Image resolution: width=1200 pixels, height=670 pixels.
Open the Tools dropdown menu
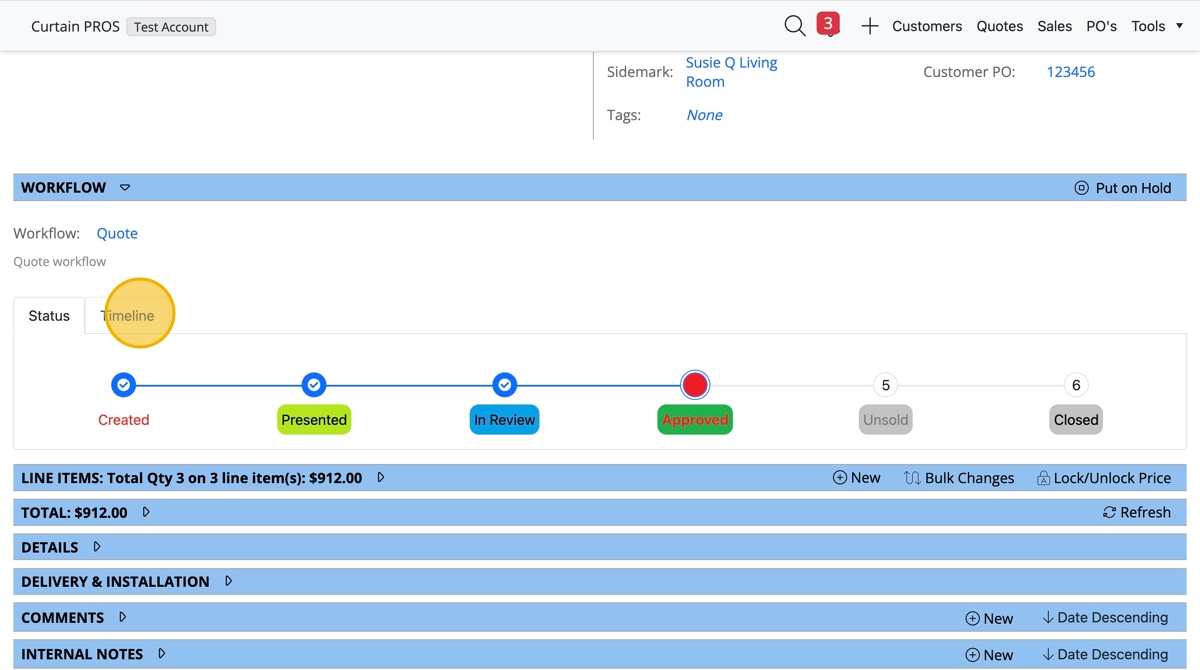[1157, 26]
